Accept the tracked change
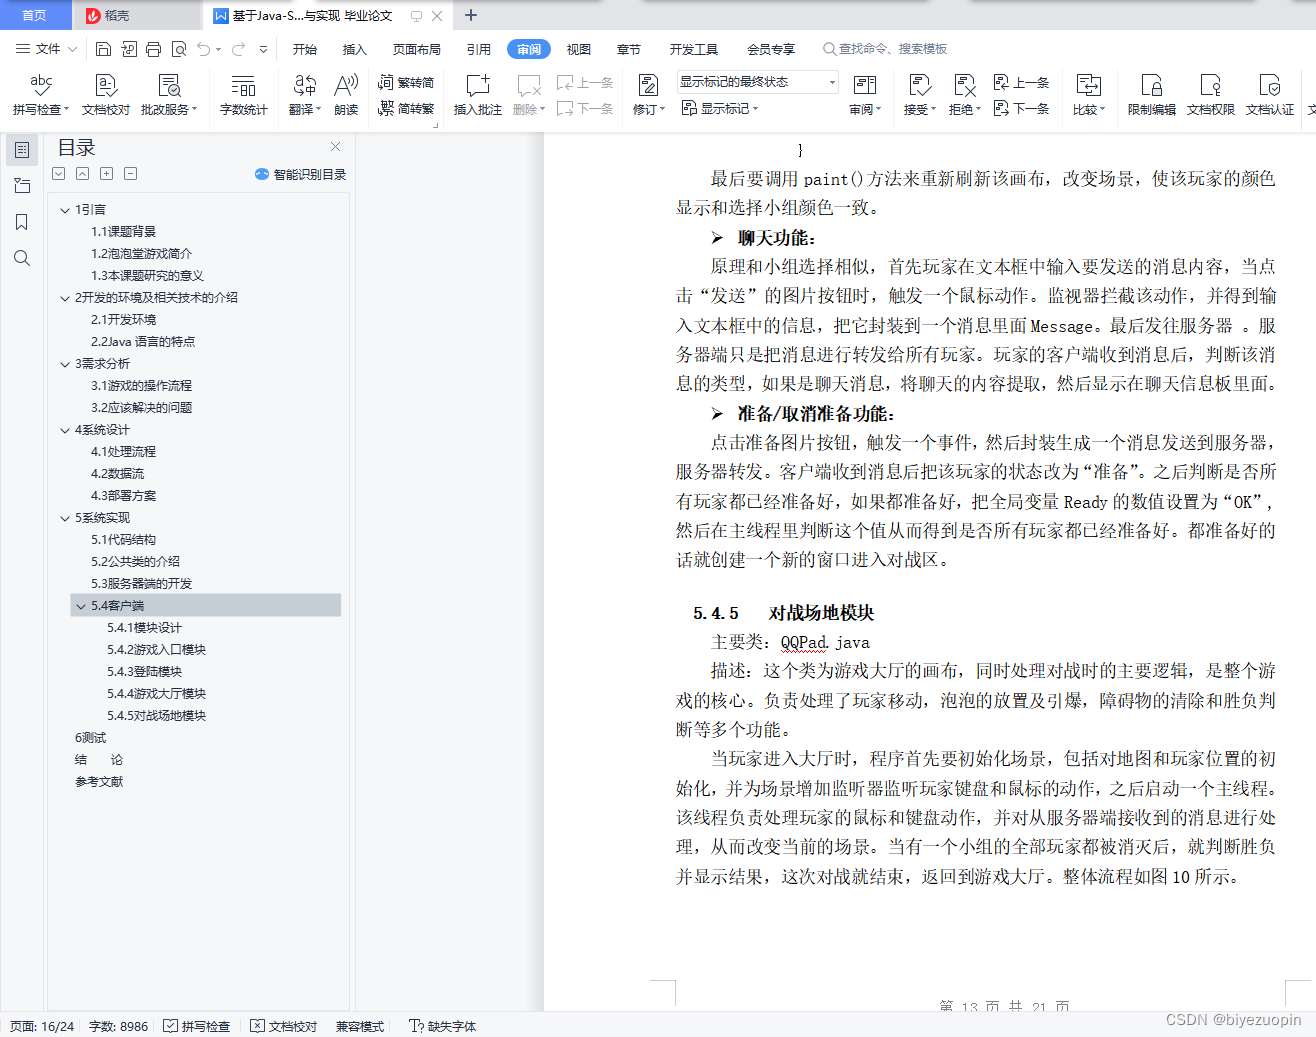 919,95
